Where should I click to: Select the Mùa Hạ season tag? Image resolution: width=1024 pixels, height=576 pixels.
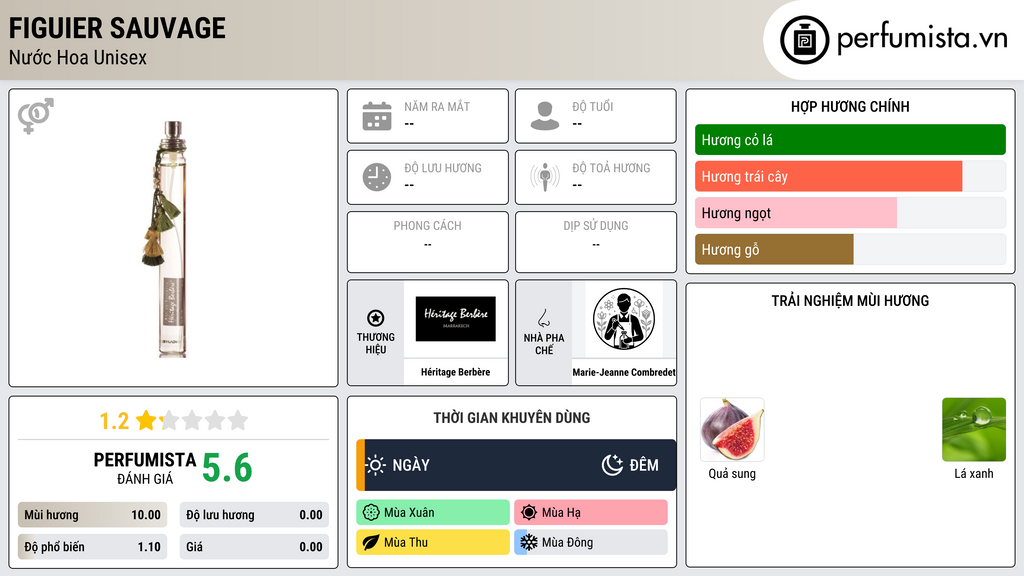pos(591,513)
